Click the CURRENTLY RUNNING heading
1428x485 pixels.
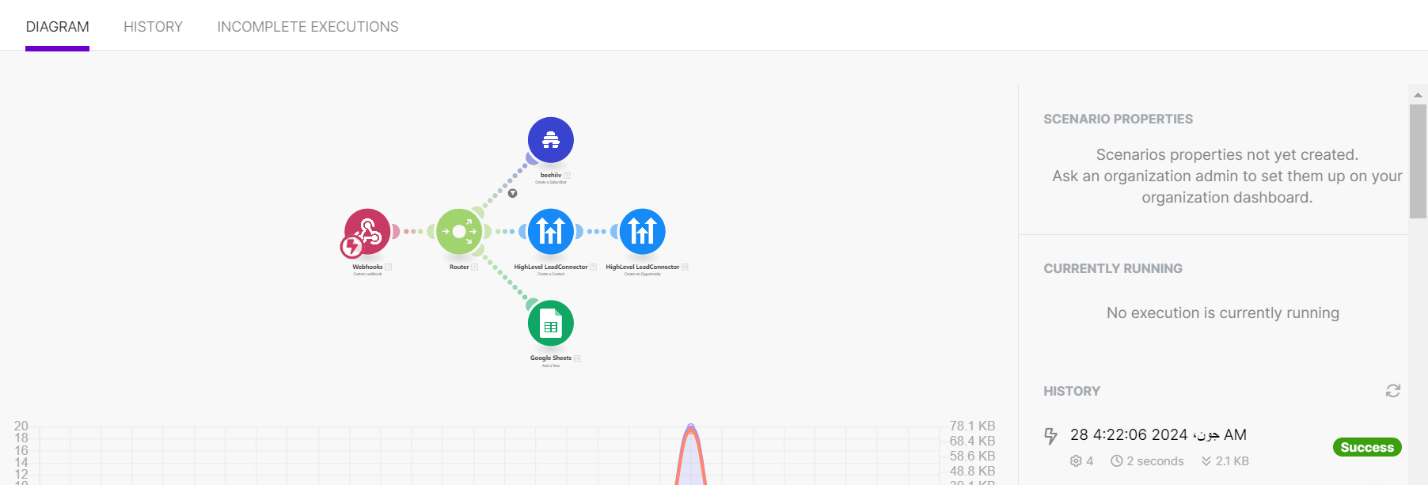coord(1113,269)
